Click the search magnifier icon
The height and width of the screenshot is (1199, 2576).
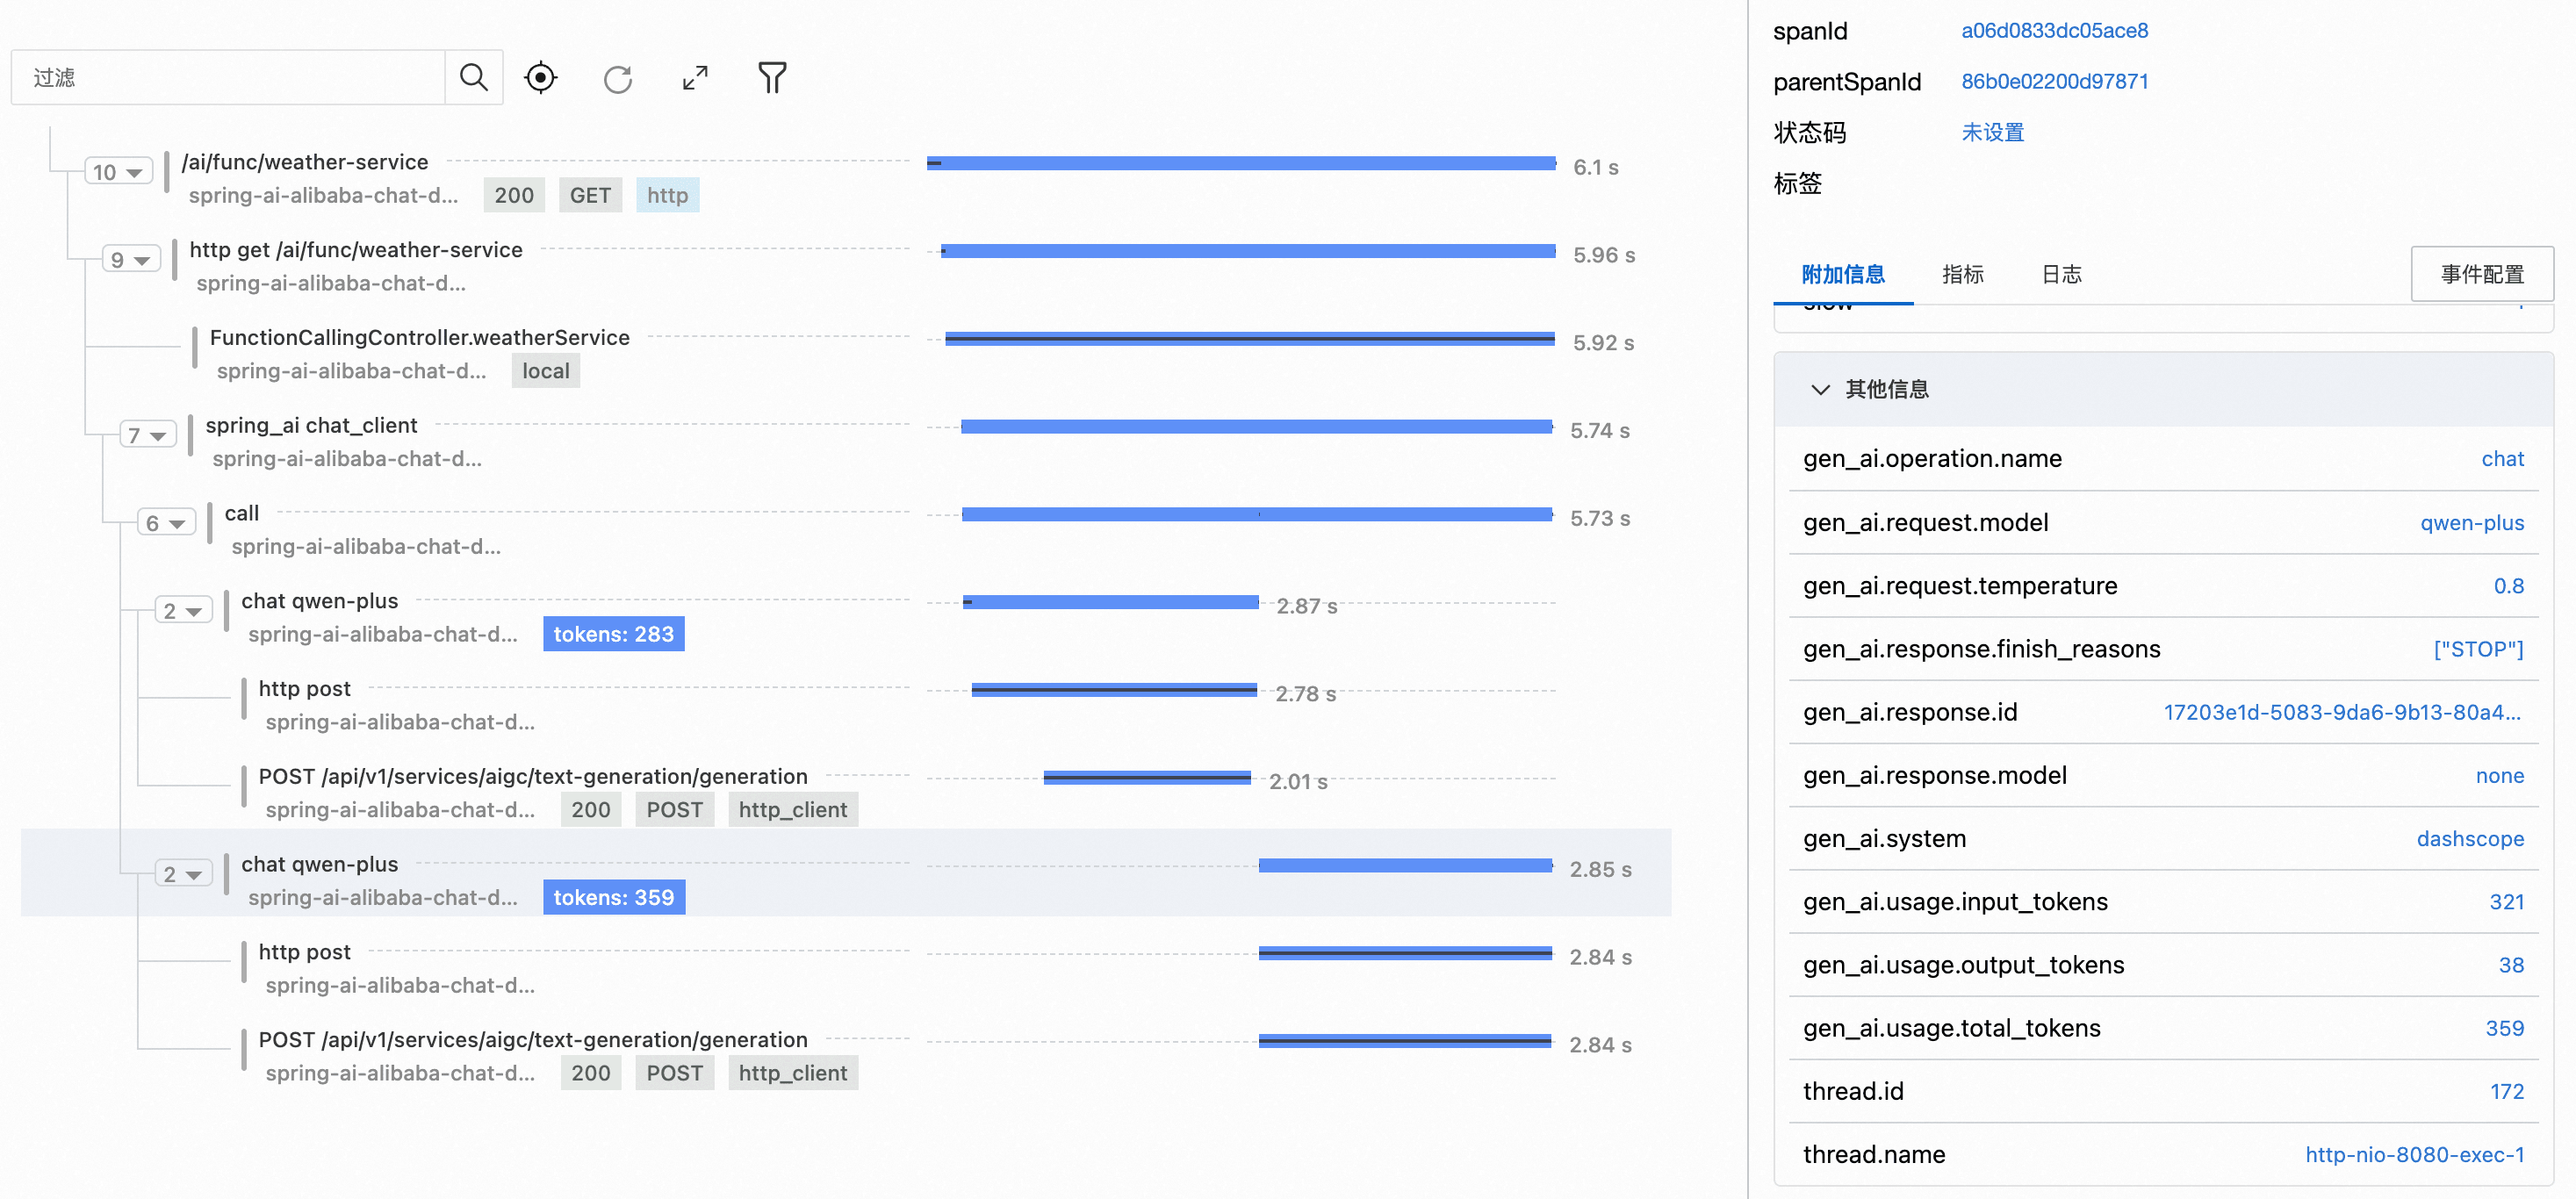tap(473, 77)
